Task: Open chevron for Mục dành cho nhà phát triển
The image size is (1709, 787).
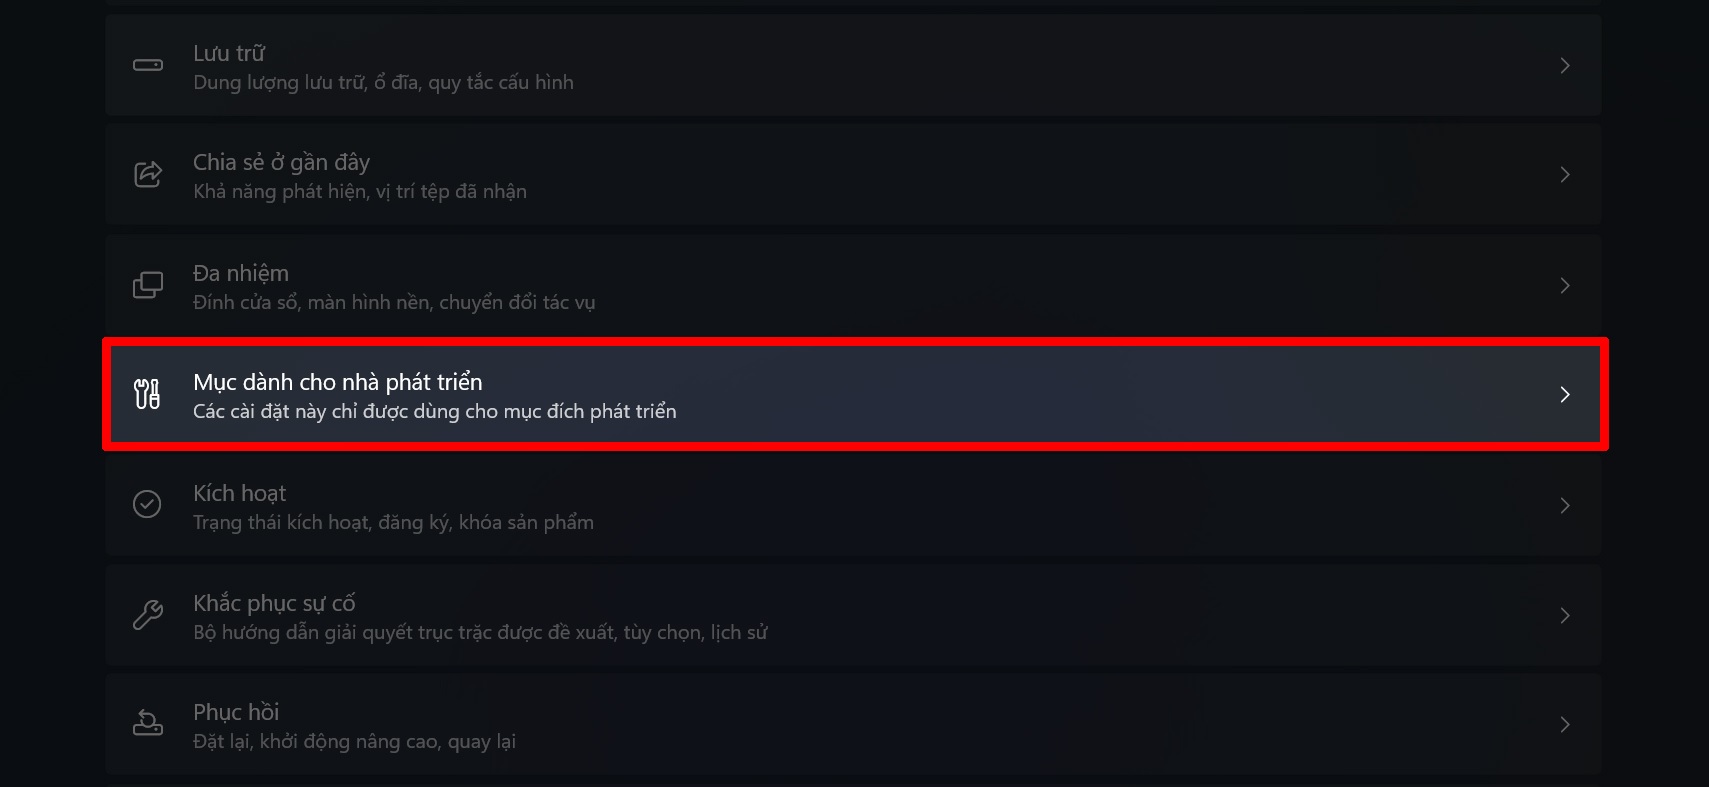Action: click(x=1565, y=395)
